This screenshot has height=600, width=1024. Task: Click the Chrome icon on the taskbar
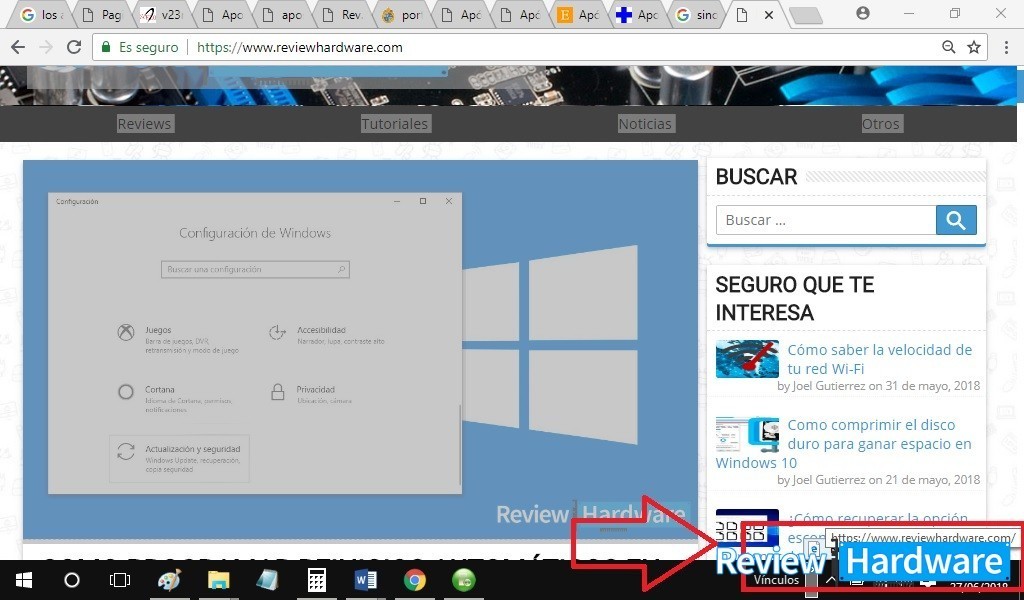pos(415,580)
